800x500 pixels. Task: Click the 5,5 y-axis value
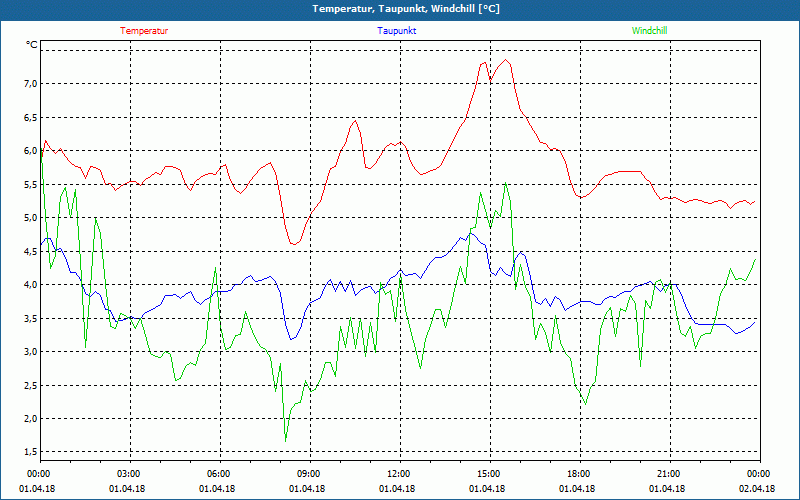click(32, 185)
